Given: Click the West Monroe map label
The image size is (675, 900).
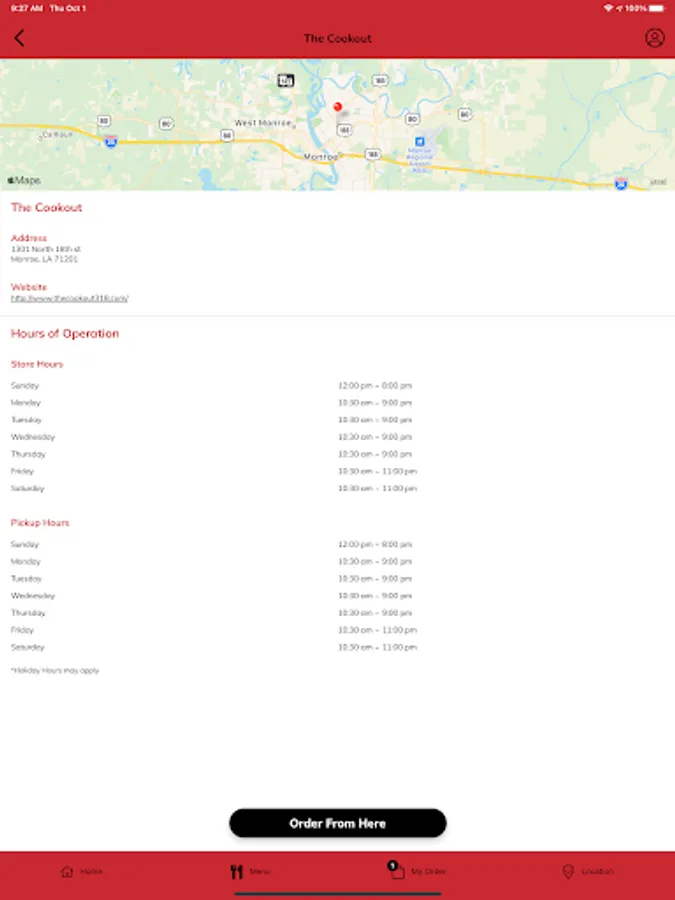Looking at the screenshot, I should pos(263,123).
